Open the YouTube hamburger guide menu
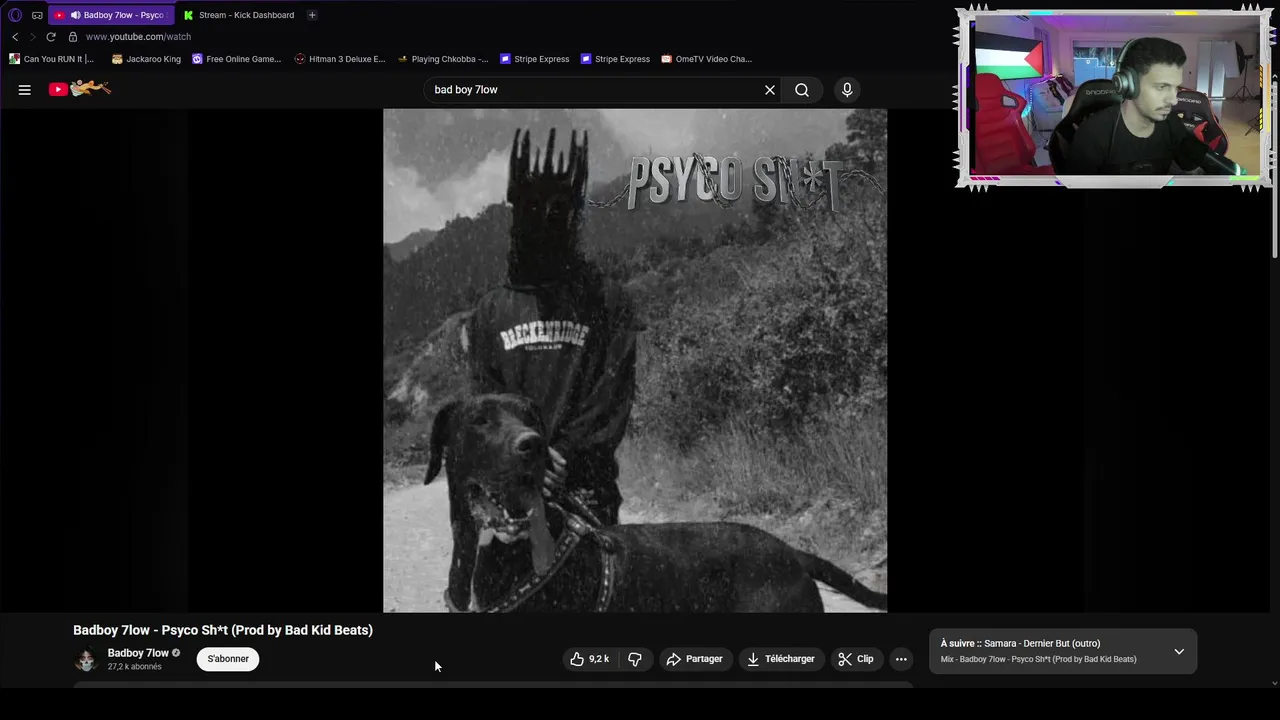This screenshot has width=1280, height=720. coord(25,90)
